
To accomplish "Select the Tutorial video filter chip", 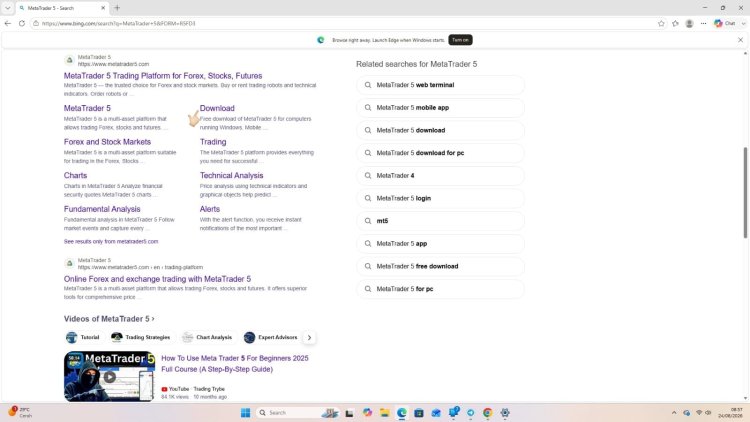I will pos(83,337).
